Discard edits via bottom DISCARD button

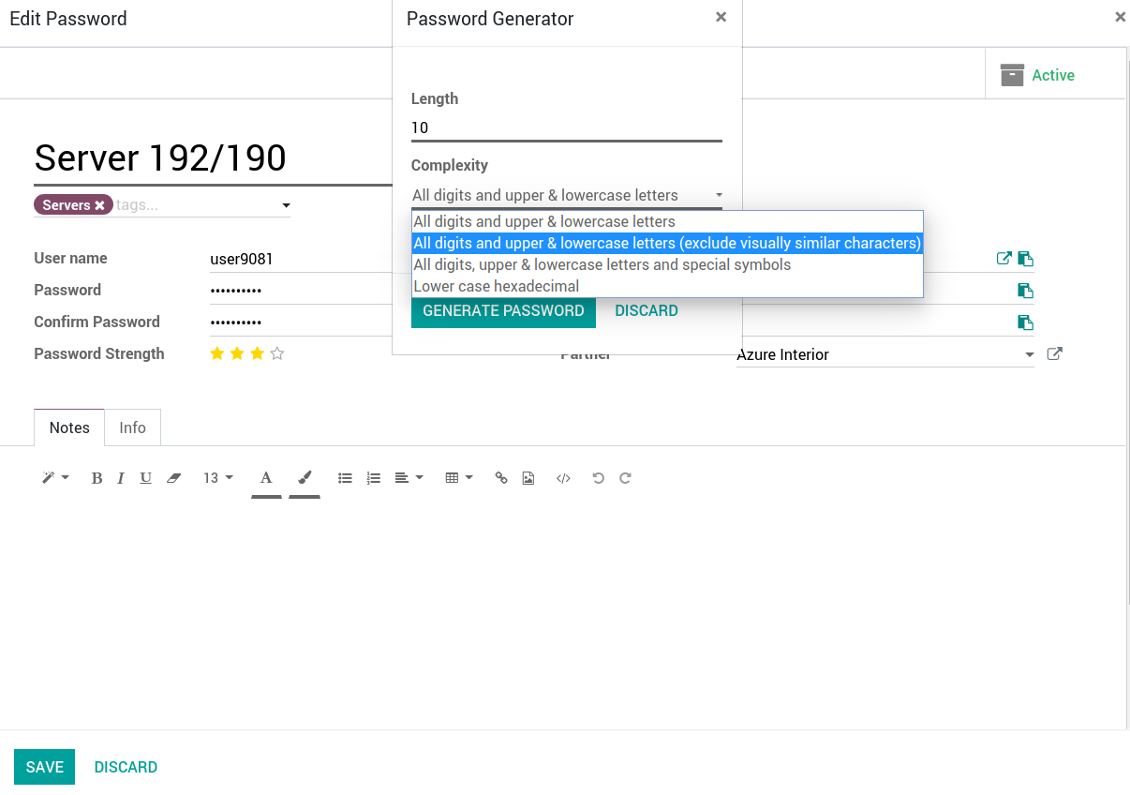click(126, 767)
